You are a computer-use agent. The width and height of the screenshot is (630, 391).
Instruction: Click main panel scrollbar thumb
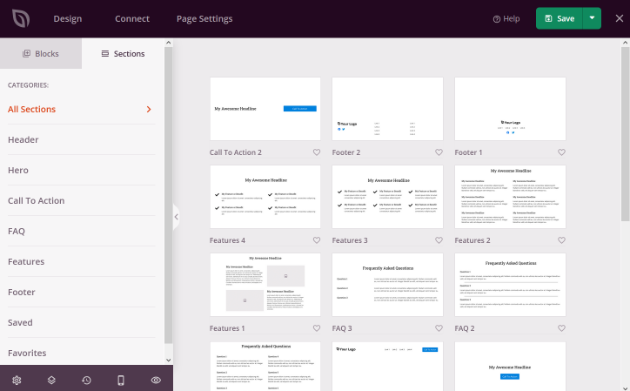pyautogui.click(x=625, y=134)
